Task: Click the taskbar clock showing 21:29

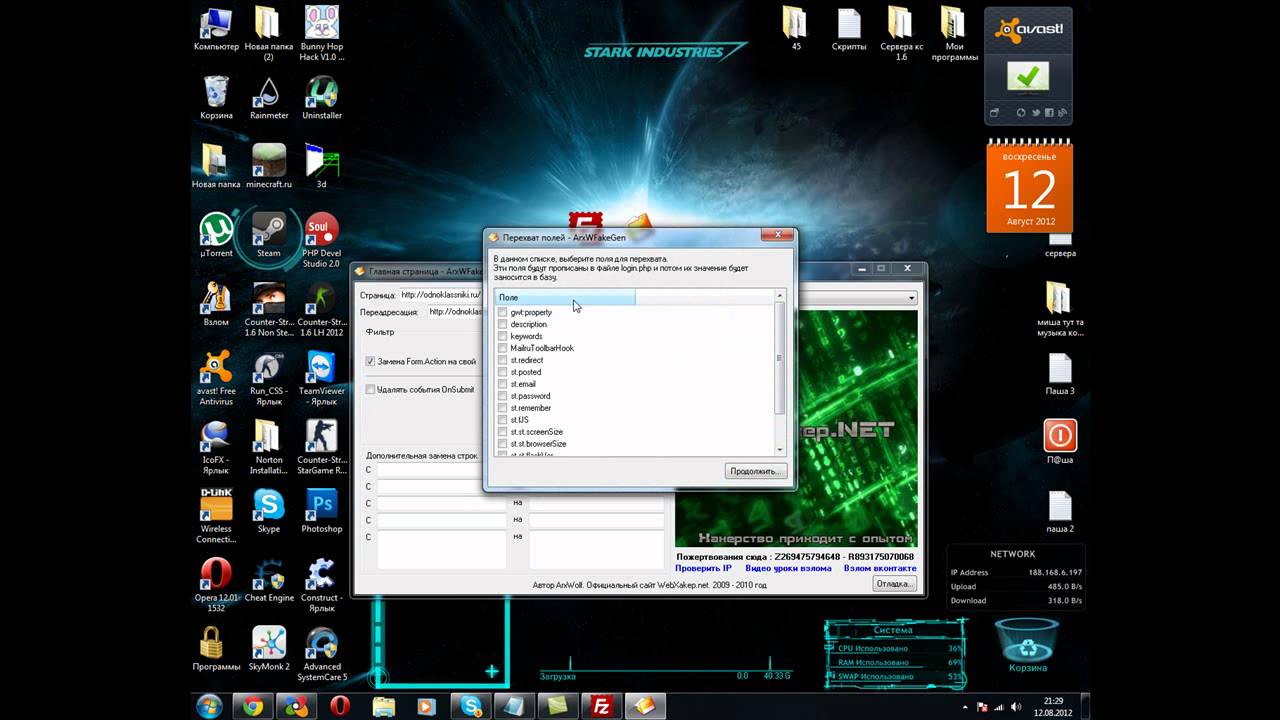Action: click(x=1052, y=706)
